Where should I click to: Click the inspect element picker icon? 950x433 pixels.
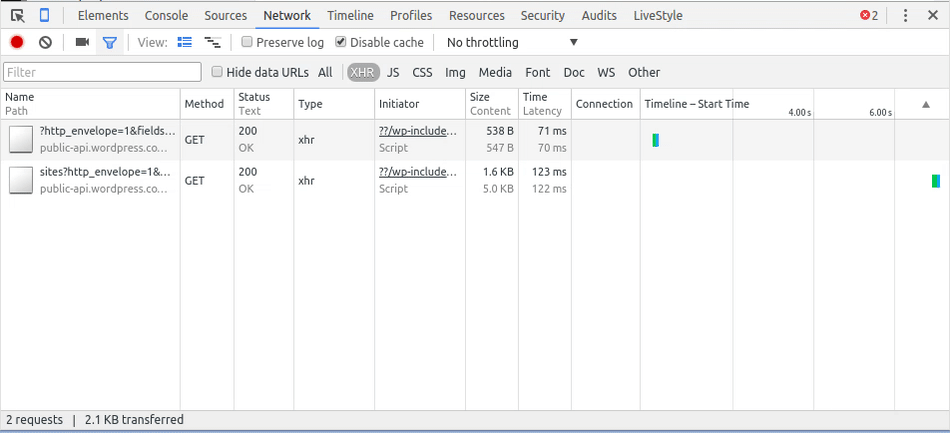(x=18, y=15)
